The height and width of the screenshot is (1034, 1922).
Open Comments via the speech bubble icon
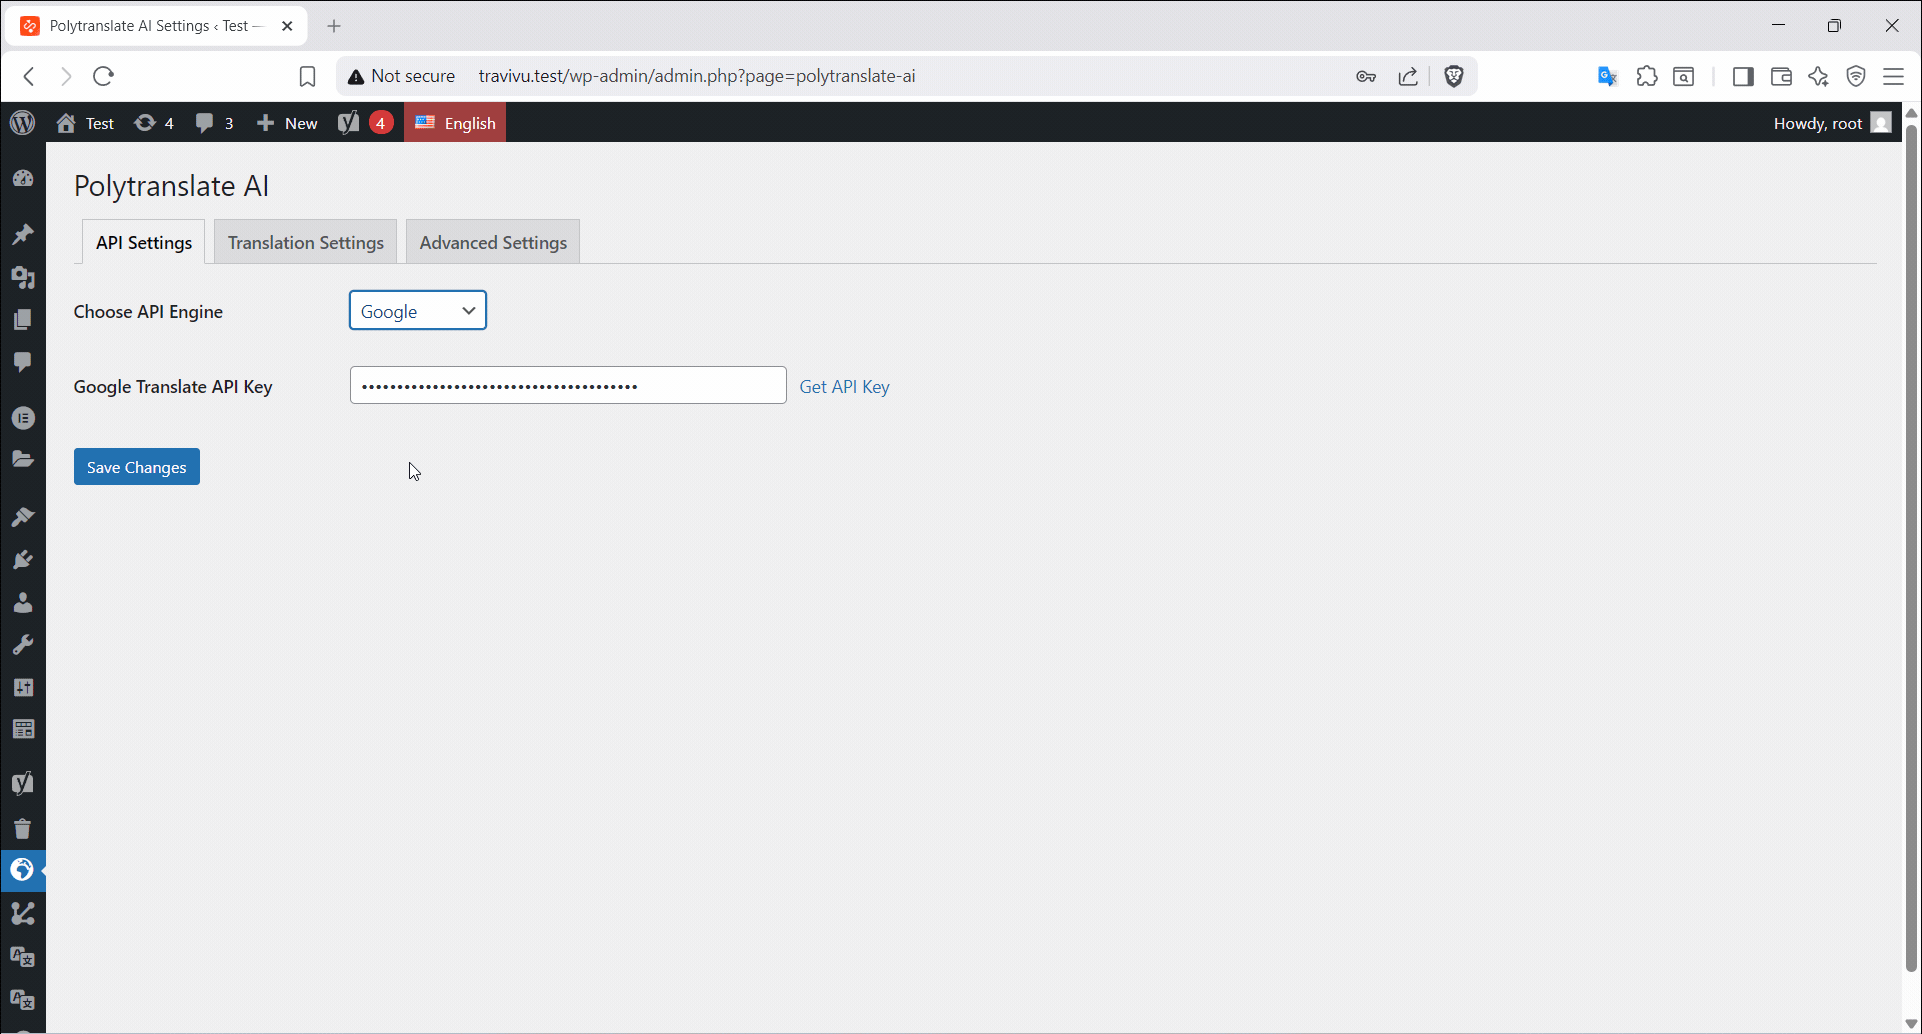(23, 361)
